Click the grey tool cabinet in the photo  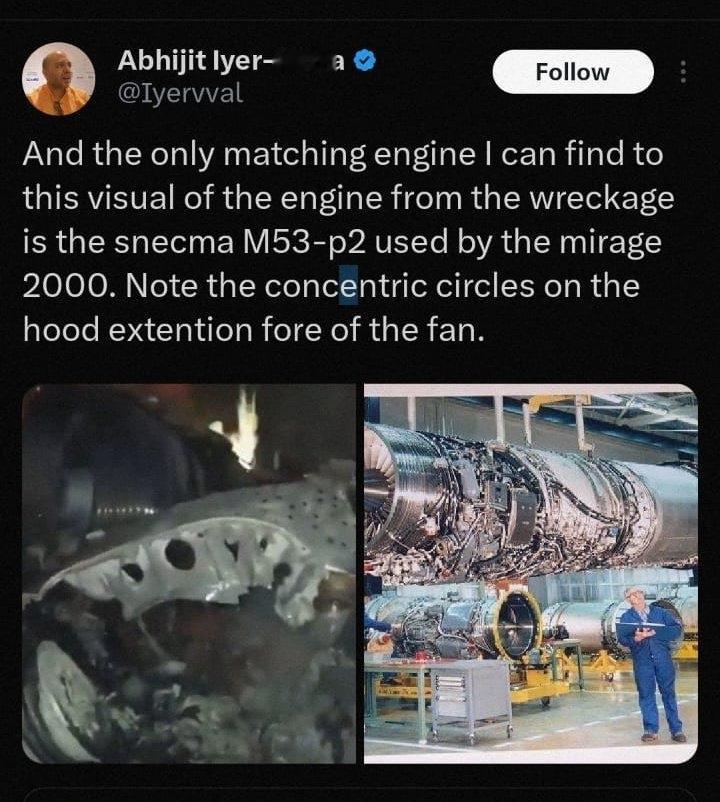469,700
